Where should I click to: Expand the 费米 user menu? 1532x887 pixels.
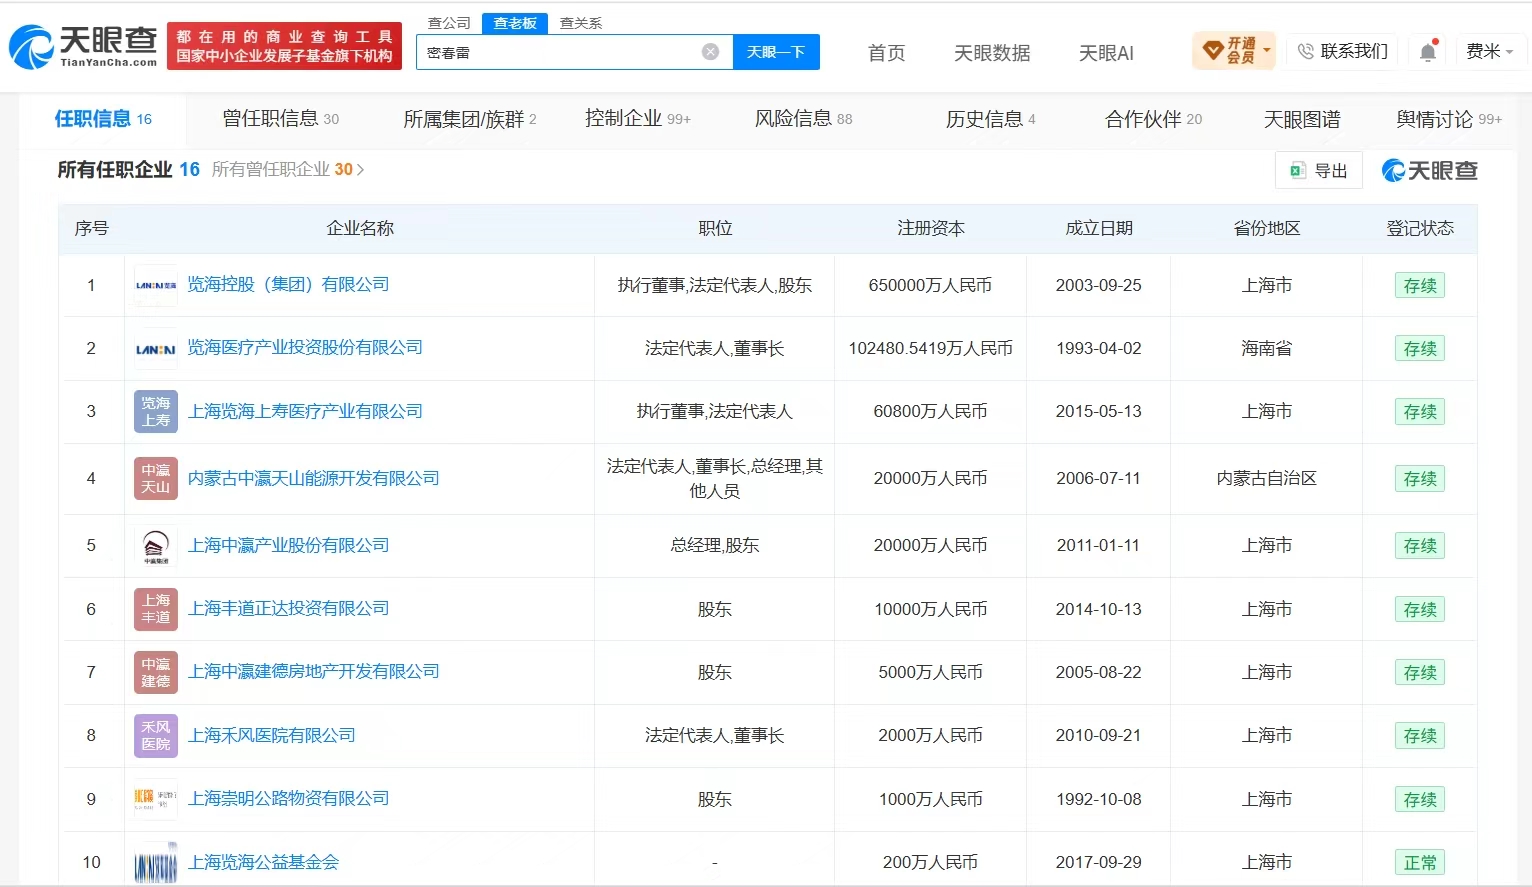point(1489,51)
